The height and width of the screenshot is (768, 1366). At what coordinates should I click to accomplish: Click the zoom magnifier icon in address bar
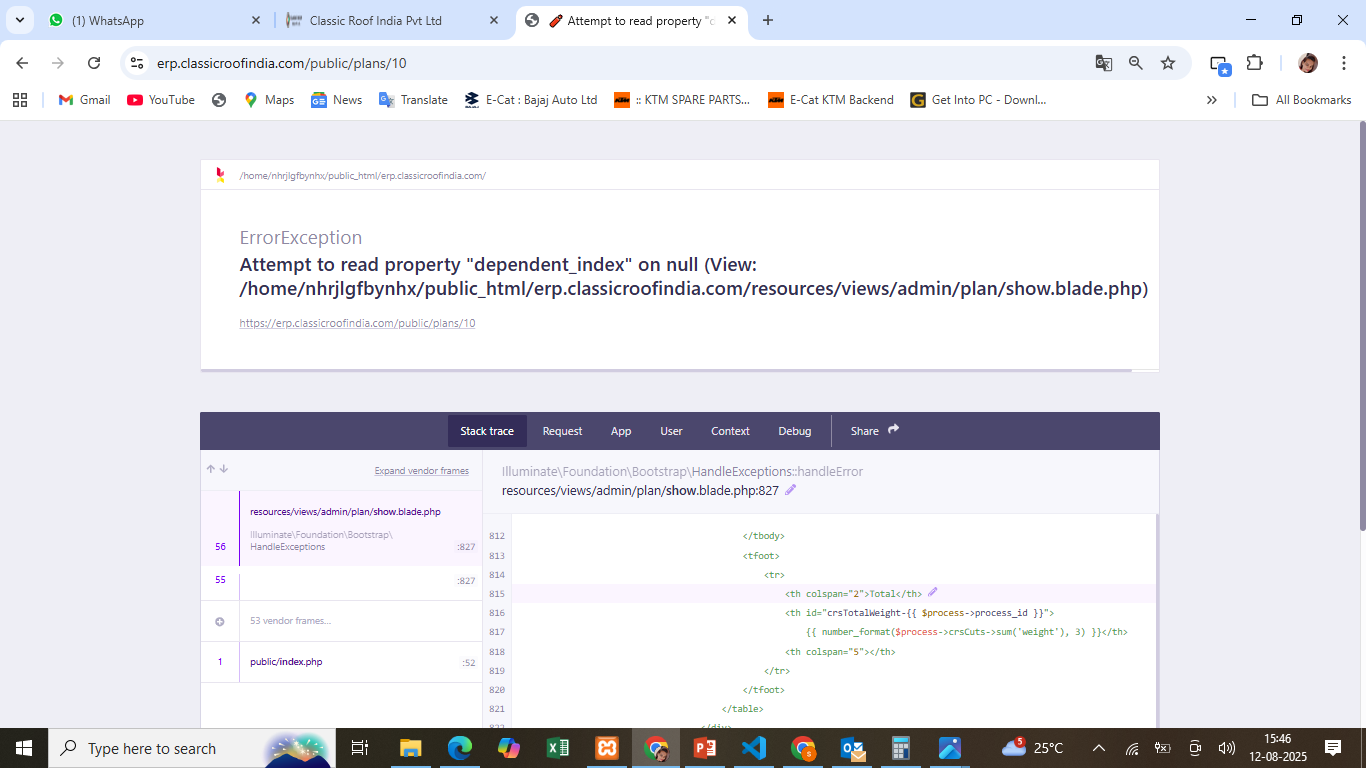pos(1136,63)
